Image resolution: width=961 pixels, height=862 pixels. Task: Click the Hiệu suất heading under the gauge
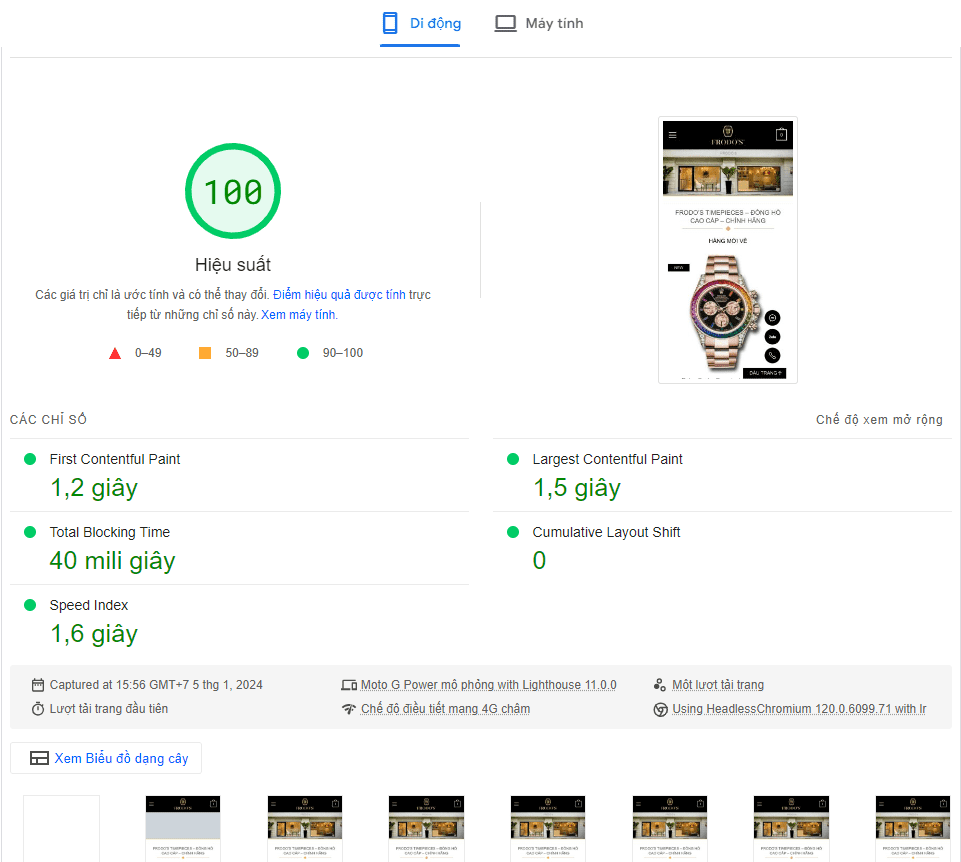click(233, 265)
